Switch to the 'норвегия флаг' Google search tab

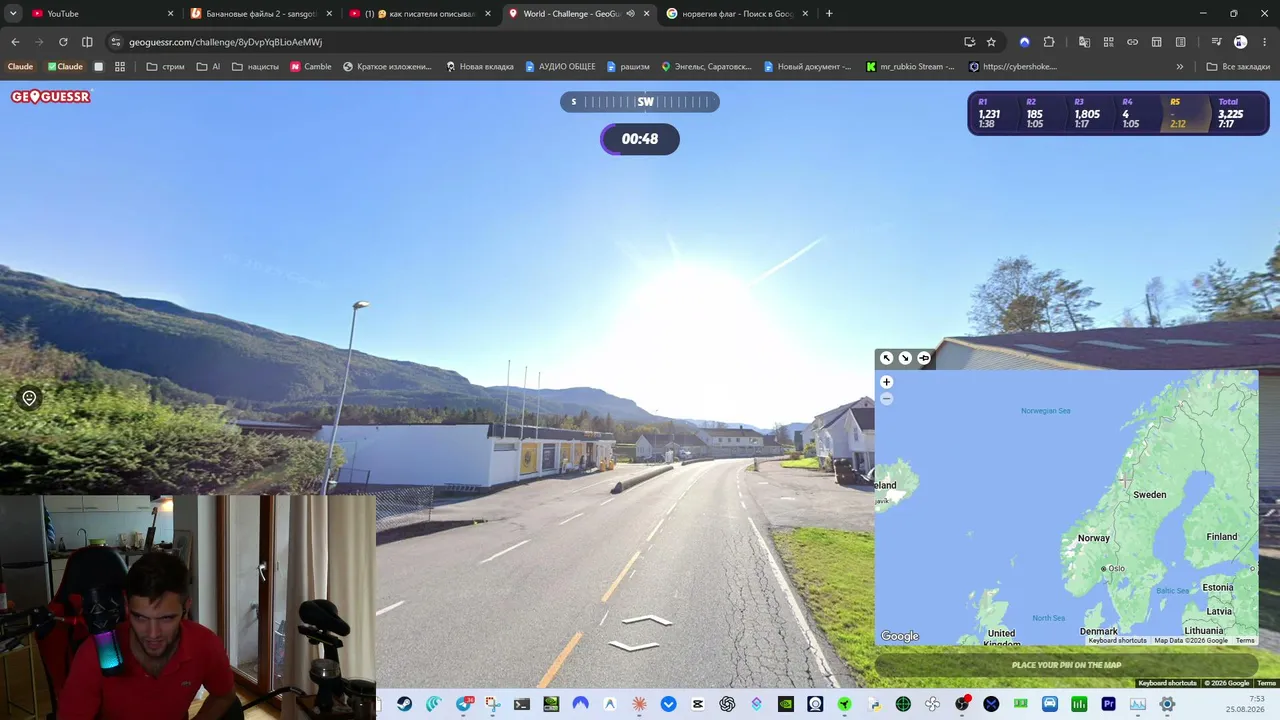738,14
